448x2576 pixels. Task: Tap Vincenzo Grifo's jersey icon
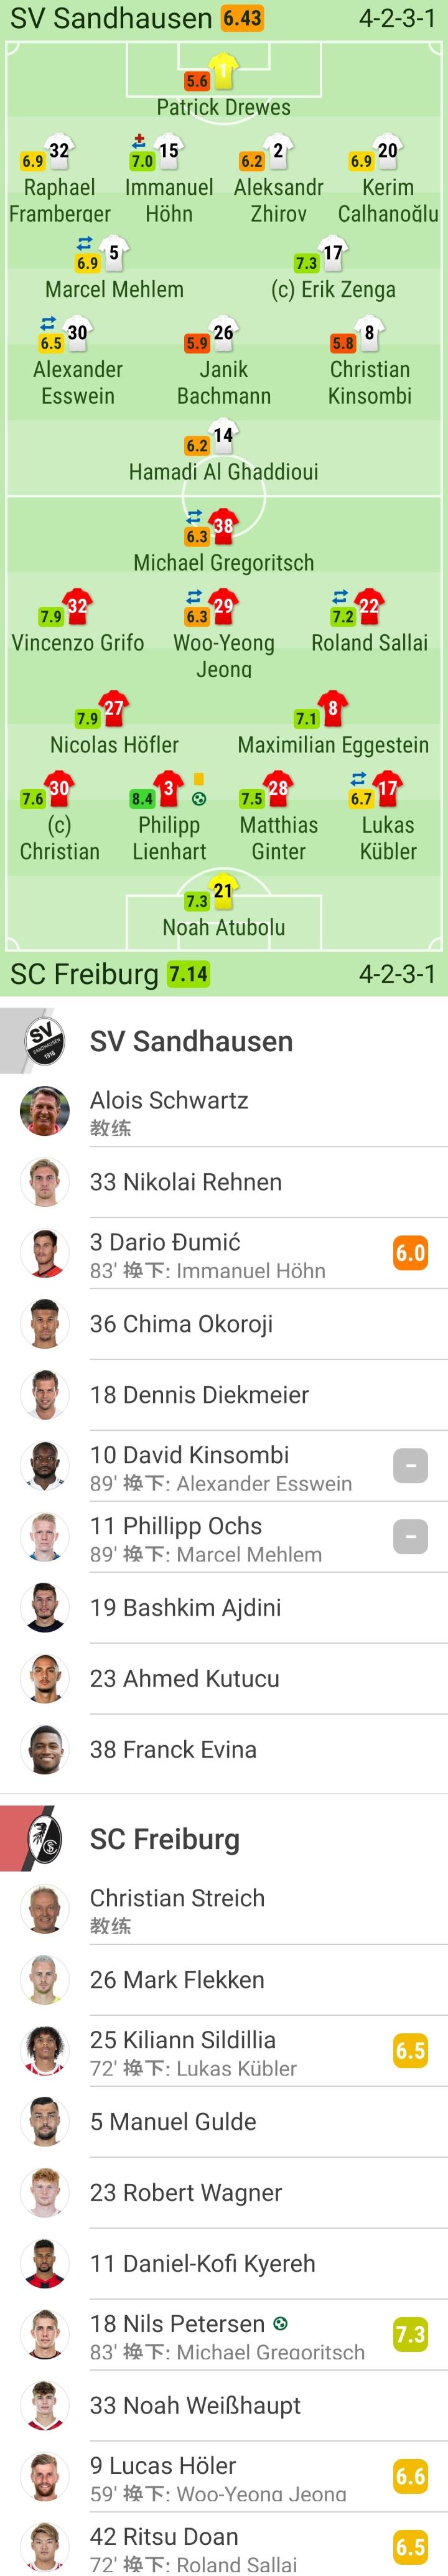click(77, 606)
